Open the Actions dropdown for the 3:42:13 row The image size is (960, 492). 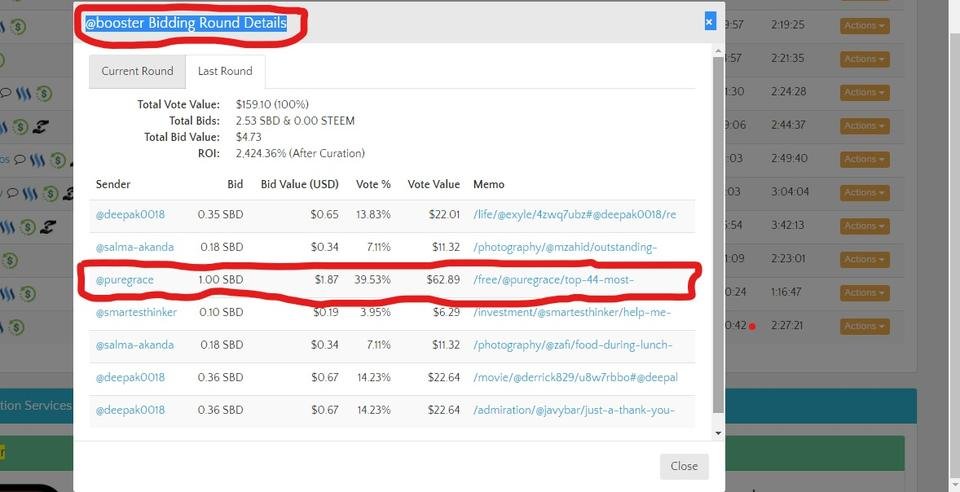(864, 226)
